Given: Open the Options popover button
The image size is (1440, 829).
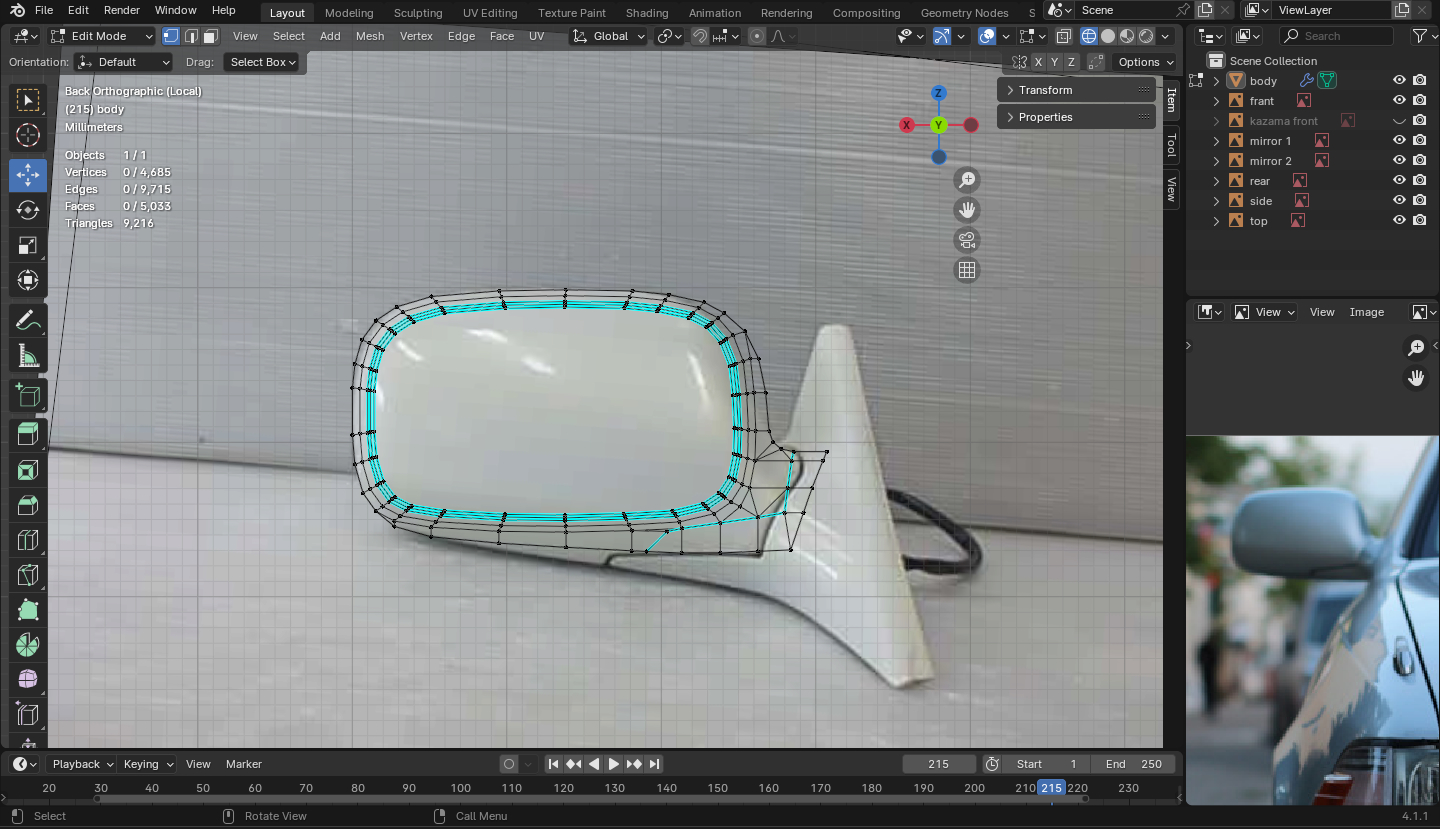Looking at the screenshot, I should (x=1146, y=62).
